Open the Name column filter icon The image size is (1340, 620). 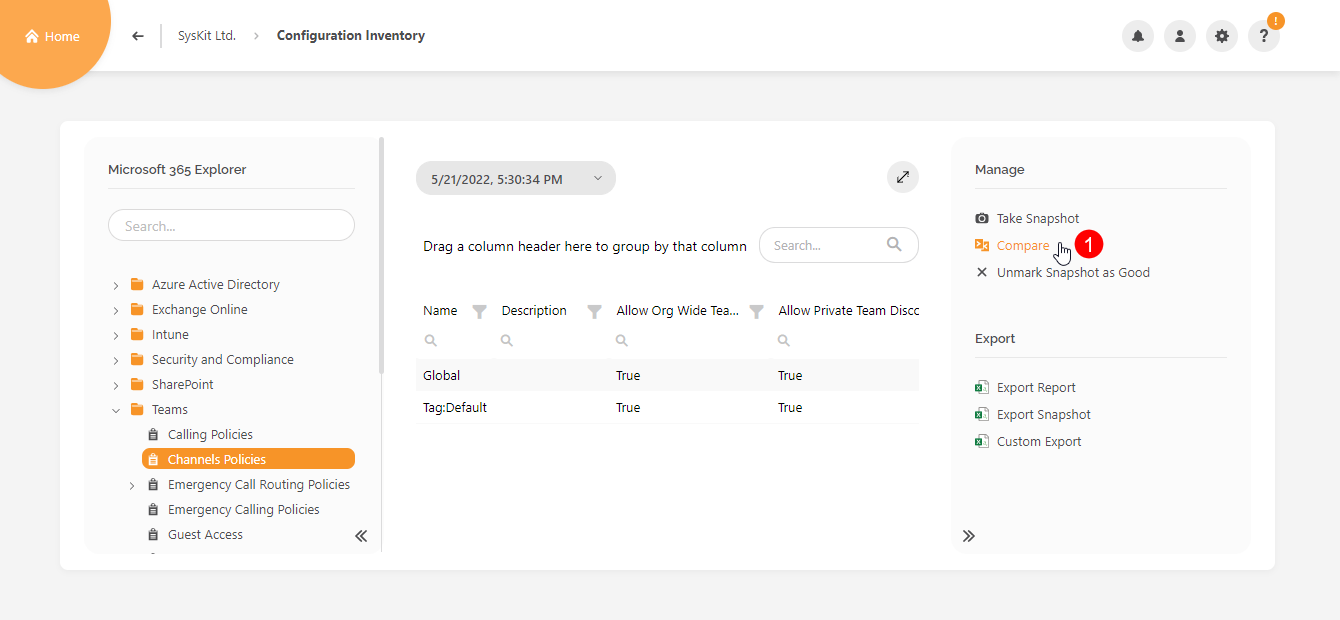(479, 312)
